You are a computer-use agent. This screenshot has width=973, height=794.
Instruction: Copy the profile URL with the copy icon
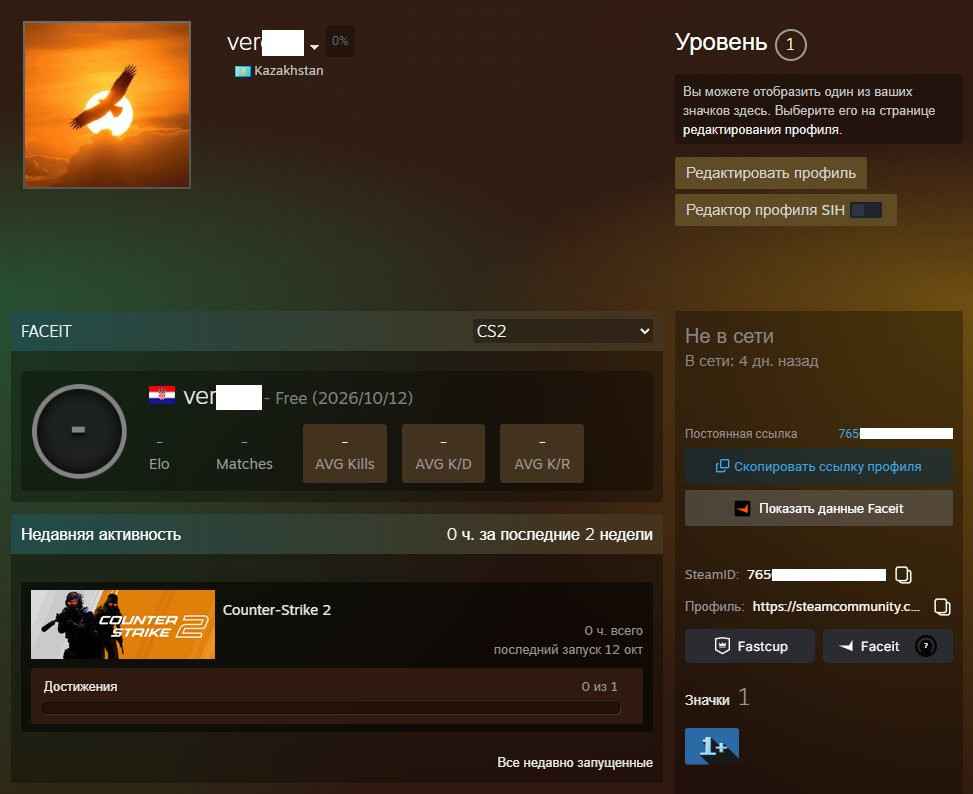[x=942, y=607]
